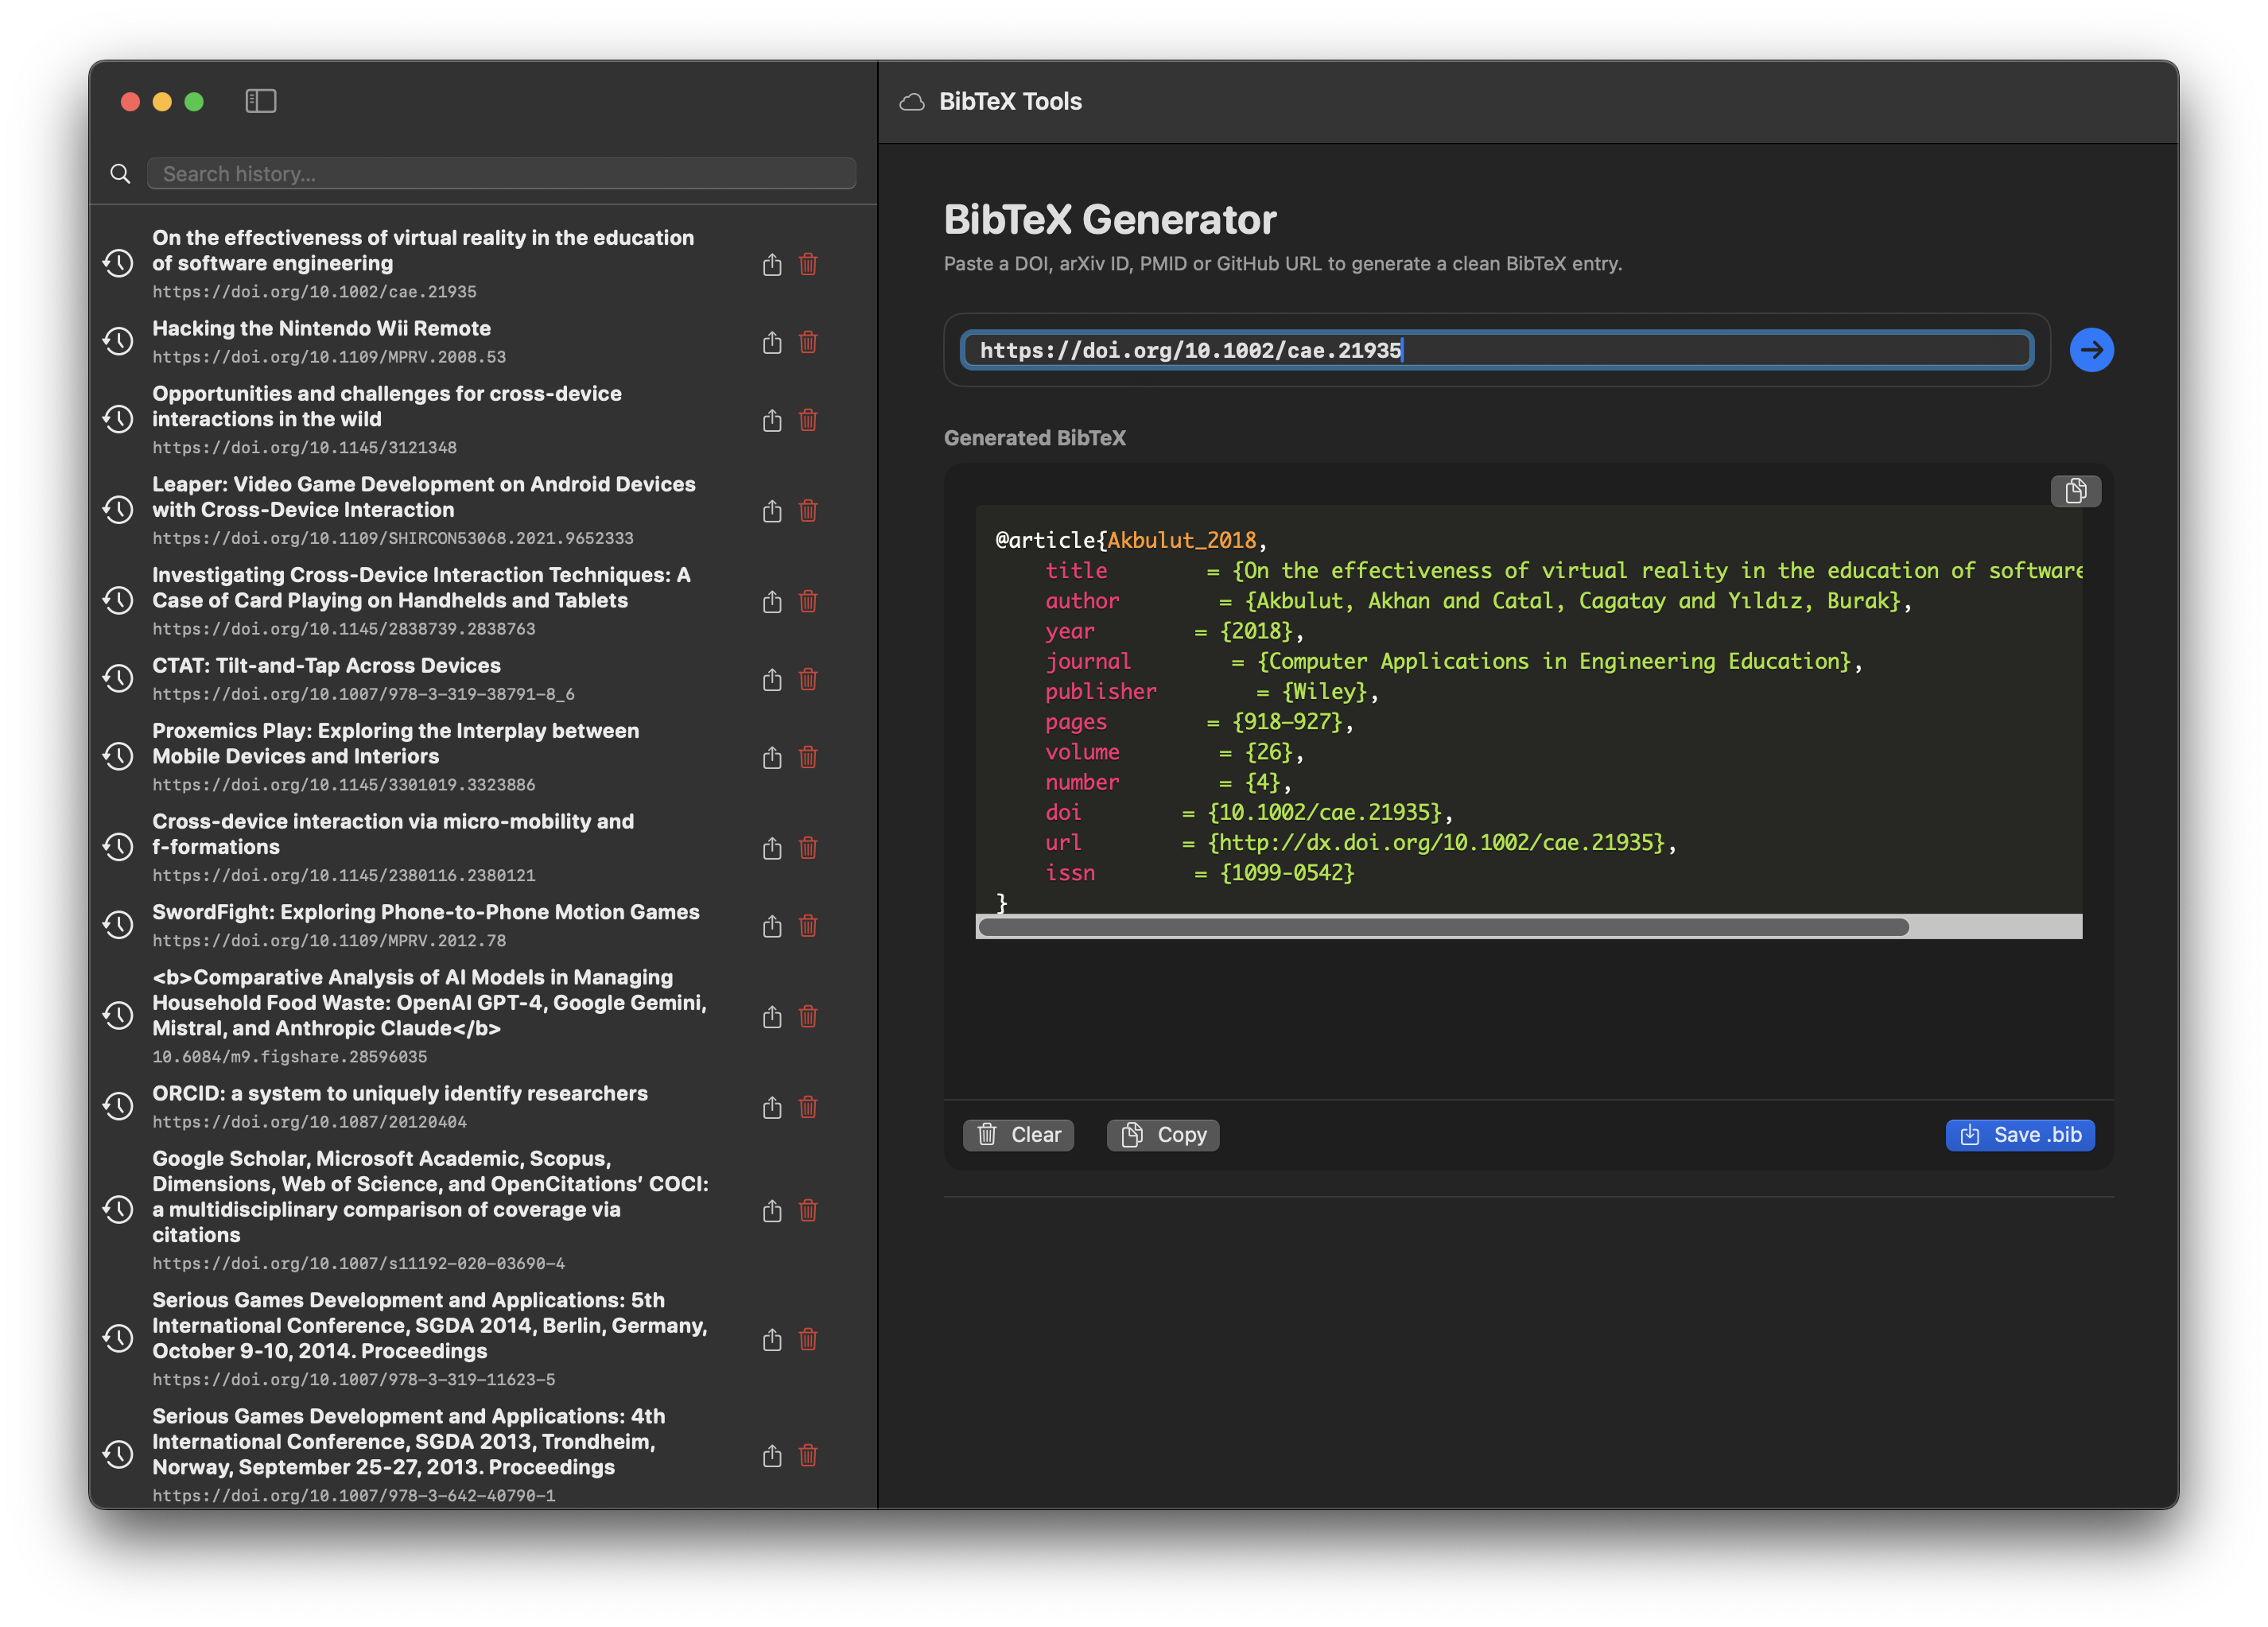Delete the 'Opportunities and challenges for cross-device' entry
Viewport: 2268px width, 1627px height.
coord(808,420)
